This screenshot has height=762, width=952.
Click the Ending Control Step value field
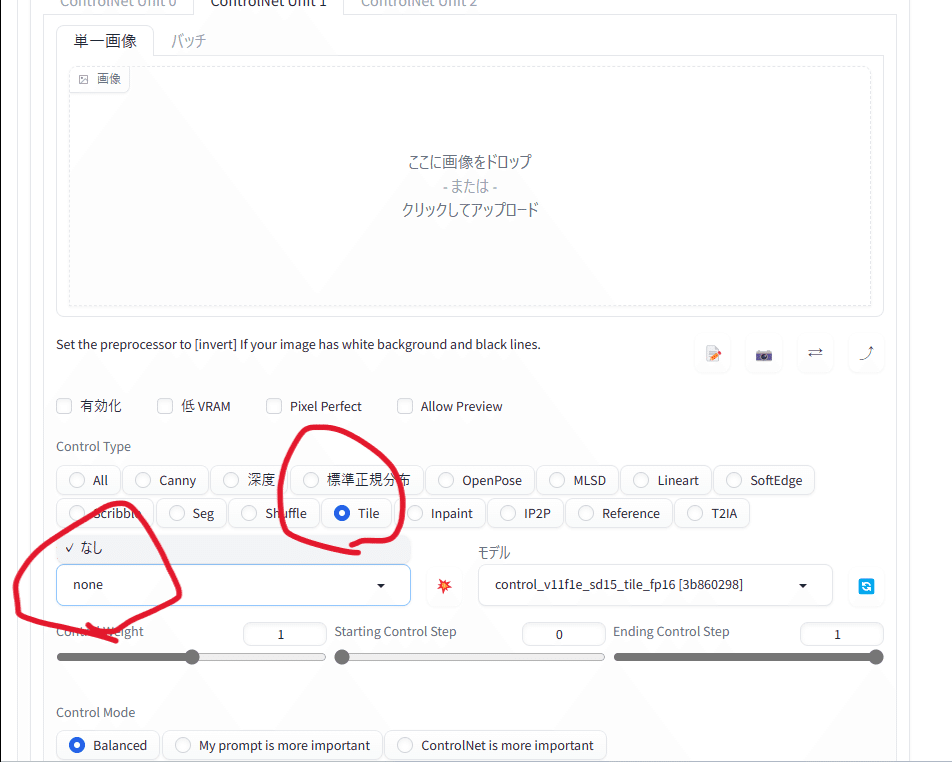click(x=842, y=634)
